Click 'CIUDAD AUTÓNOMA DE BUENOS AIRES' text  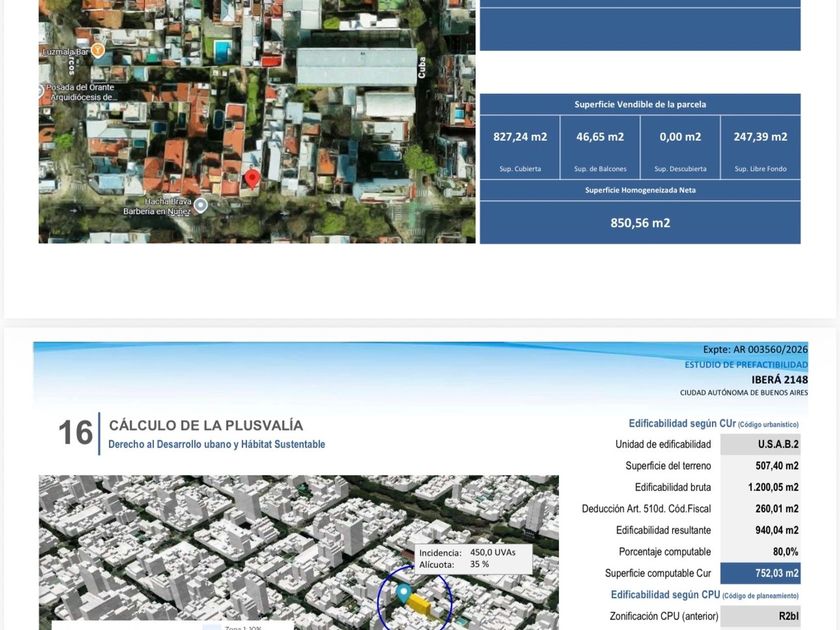pyautogui.click(x=744, y=393)
